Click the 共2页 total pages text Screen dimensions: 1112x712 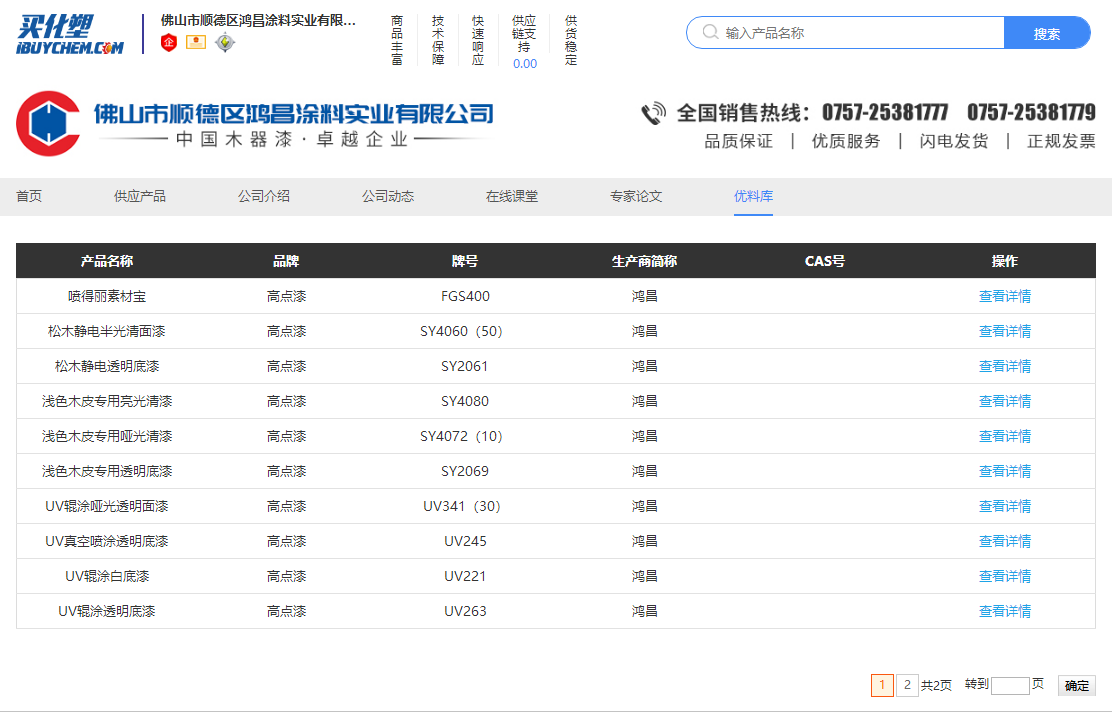pyautogui.click(x=936, y=686)
